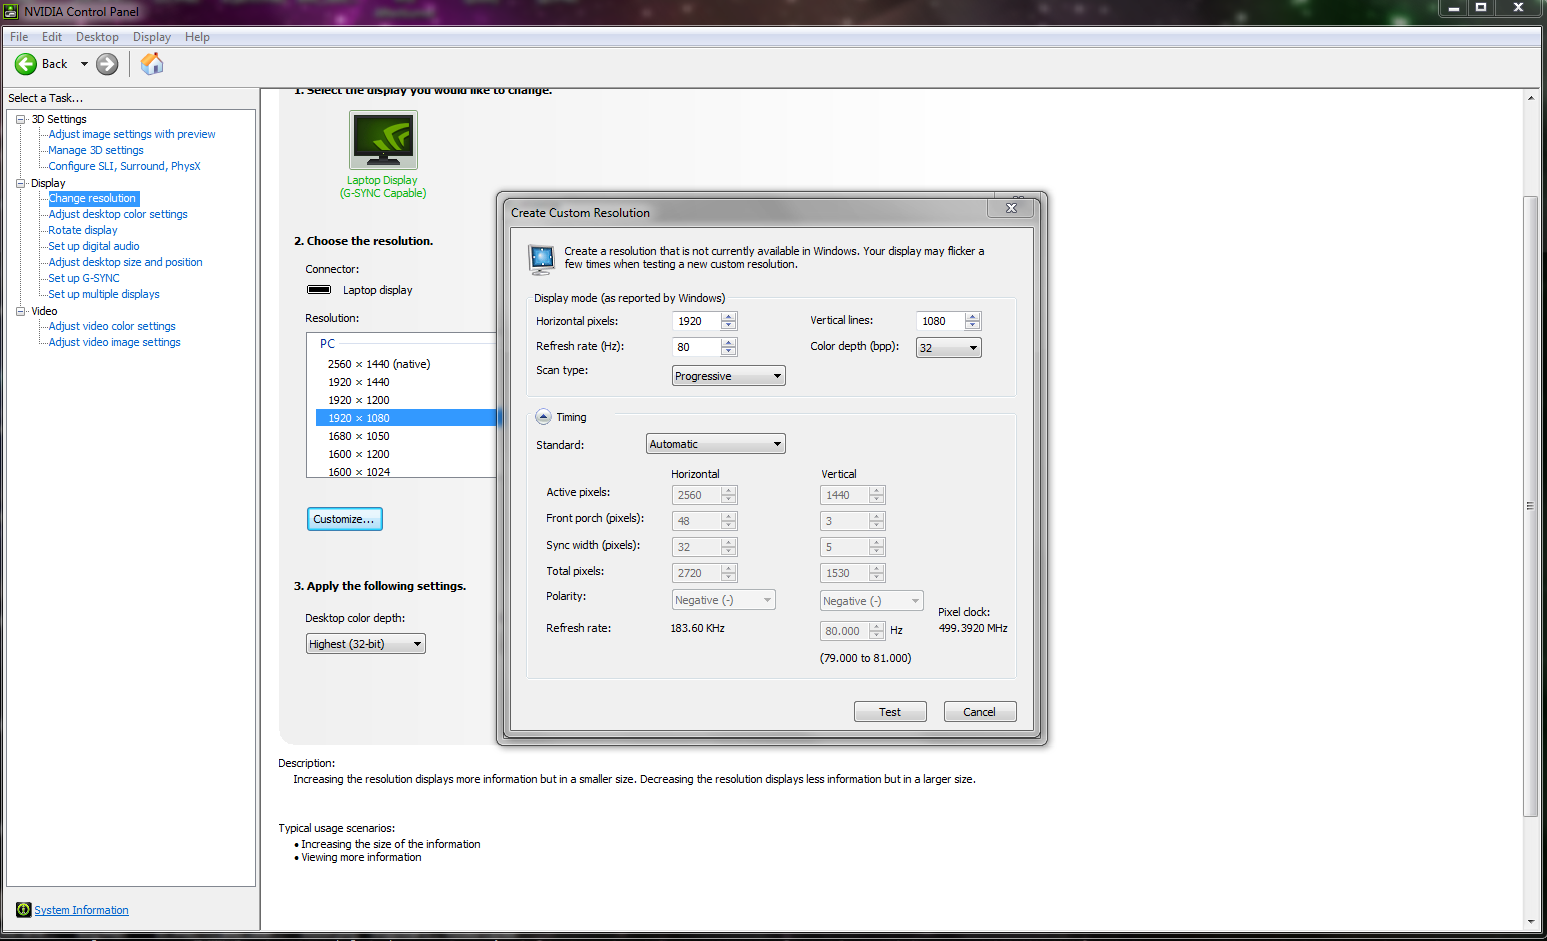Click the green Back arrow icon
The width and height of the screenshot is (1547, 941).
tap(26, 64)
